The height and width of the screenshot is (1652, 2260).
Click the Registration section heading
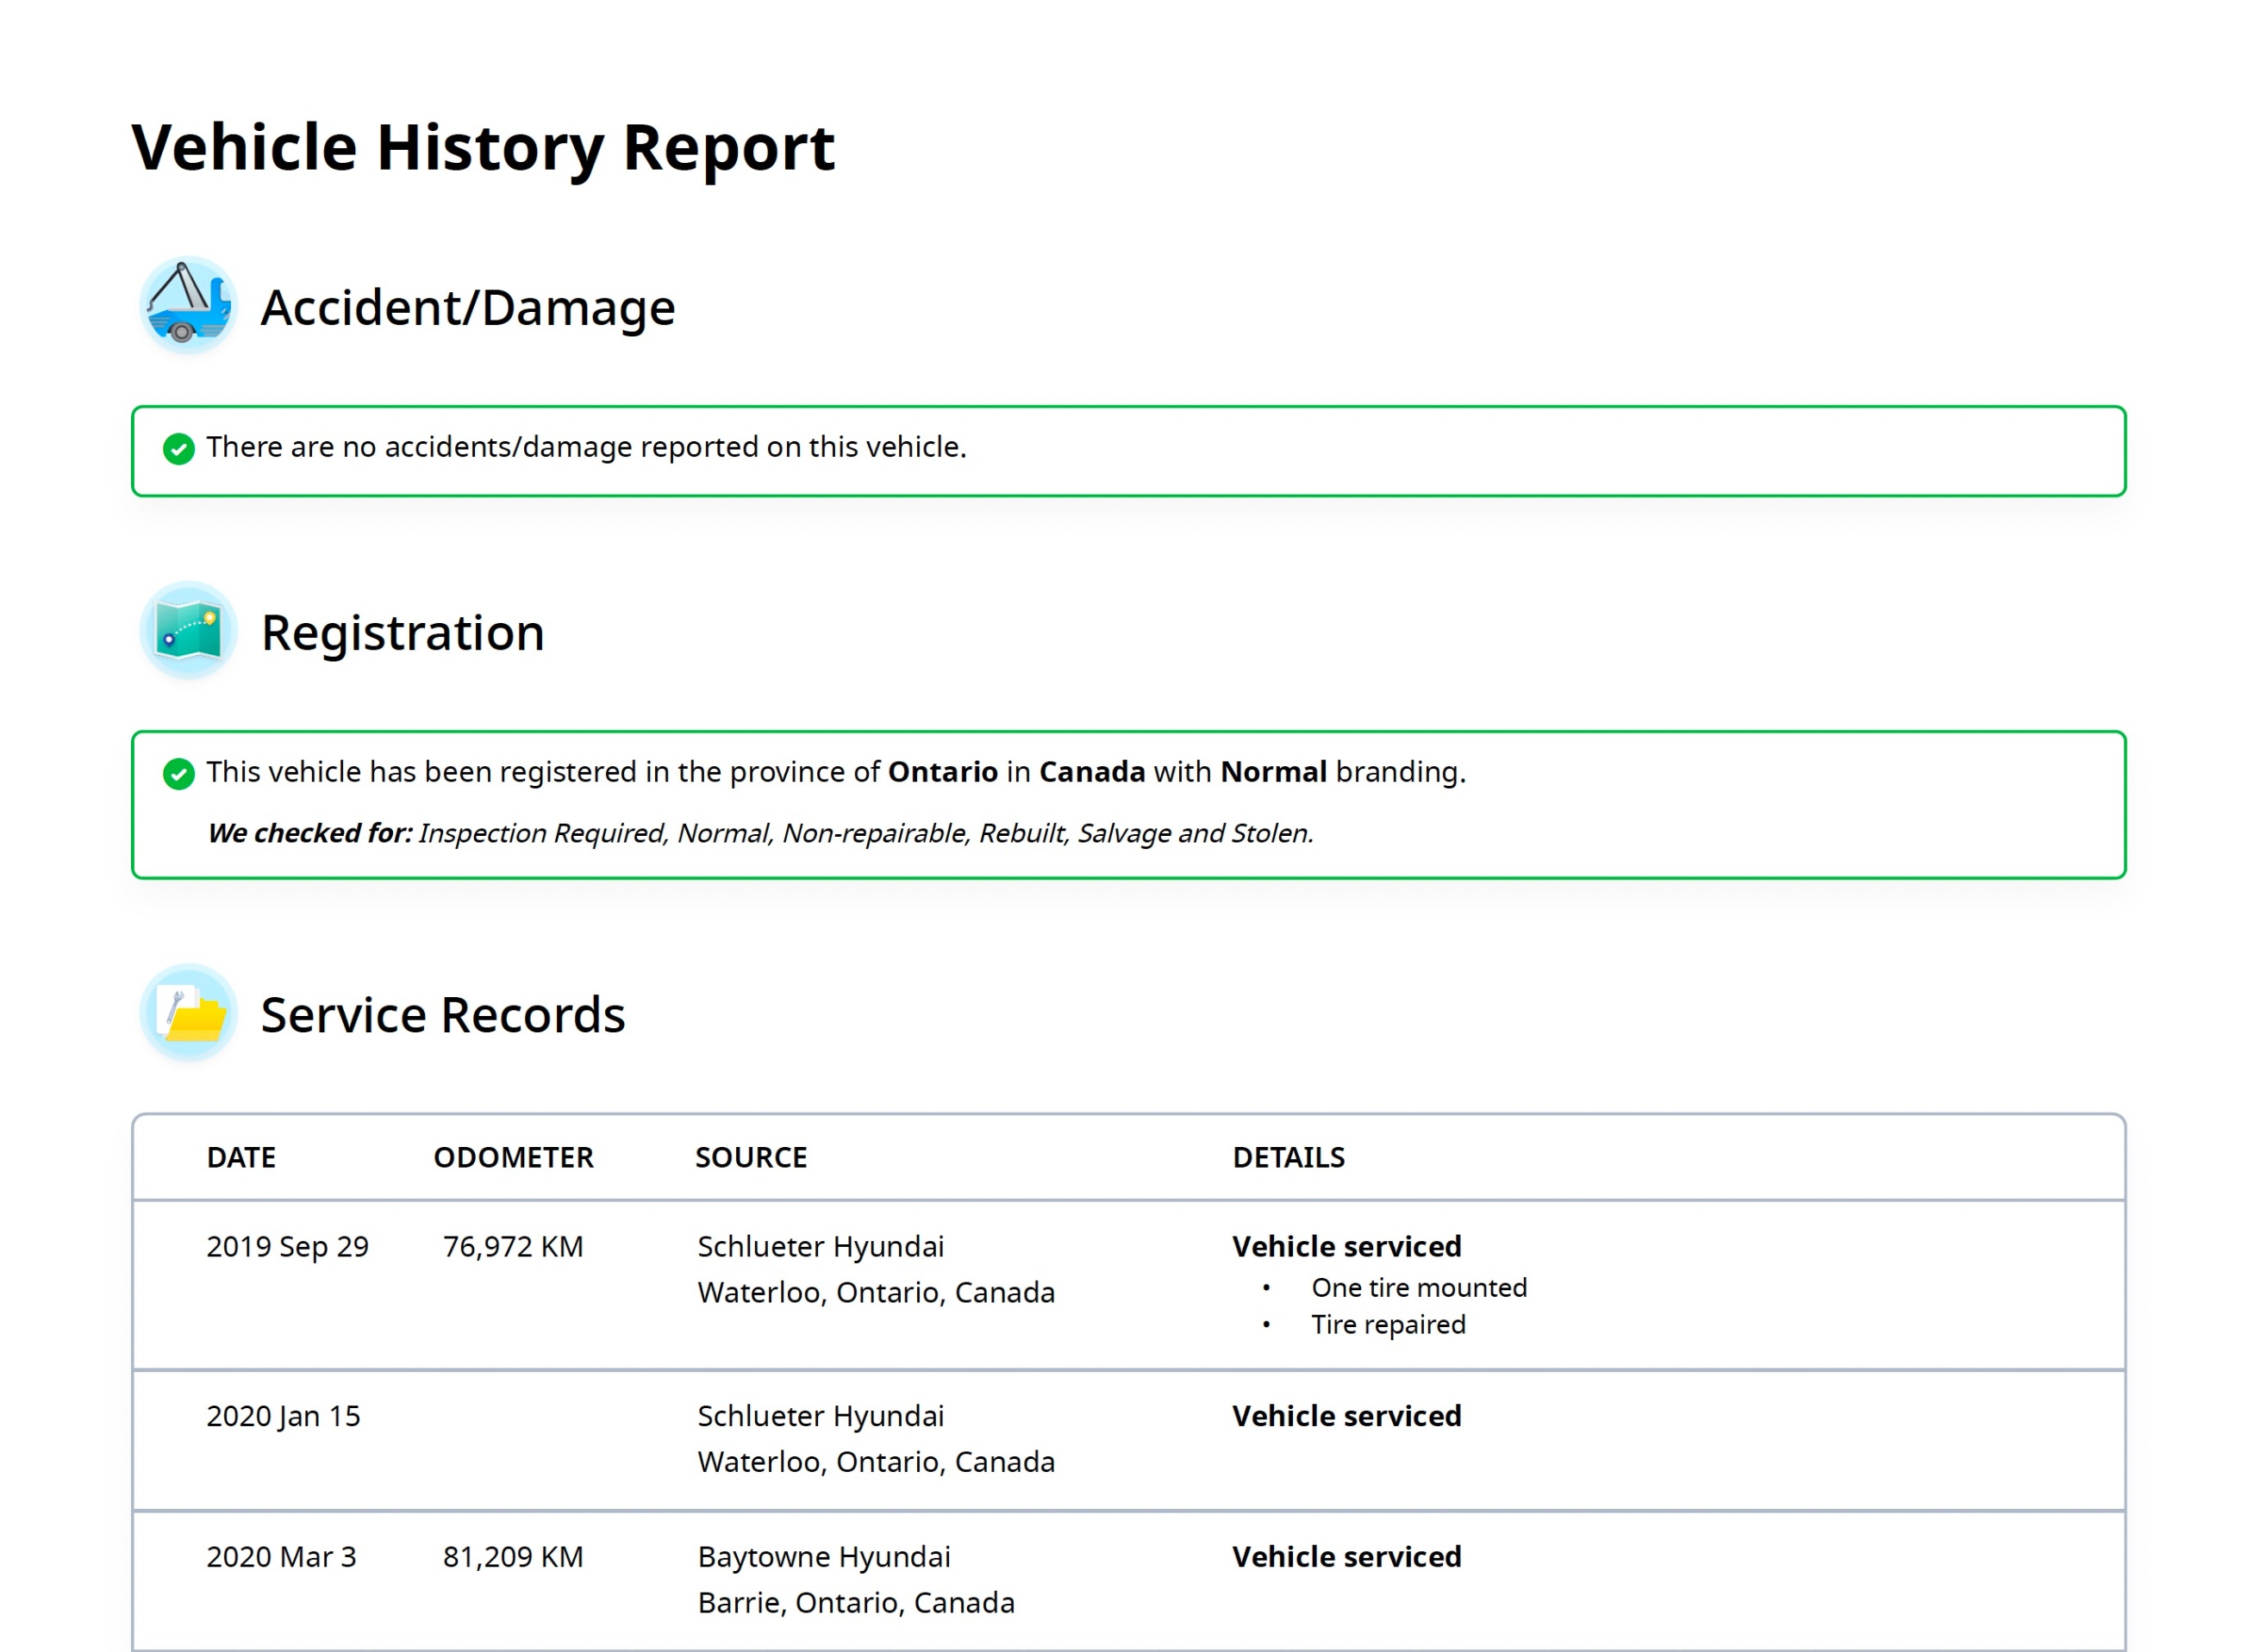(402, 632)
